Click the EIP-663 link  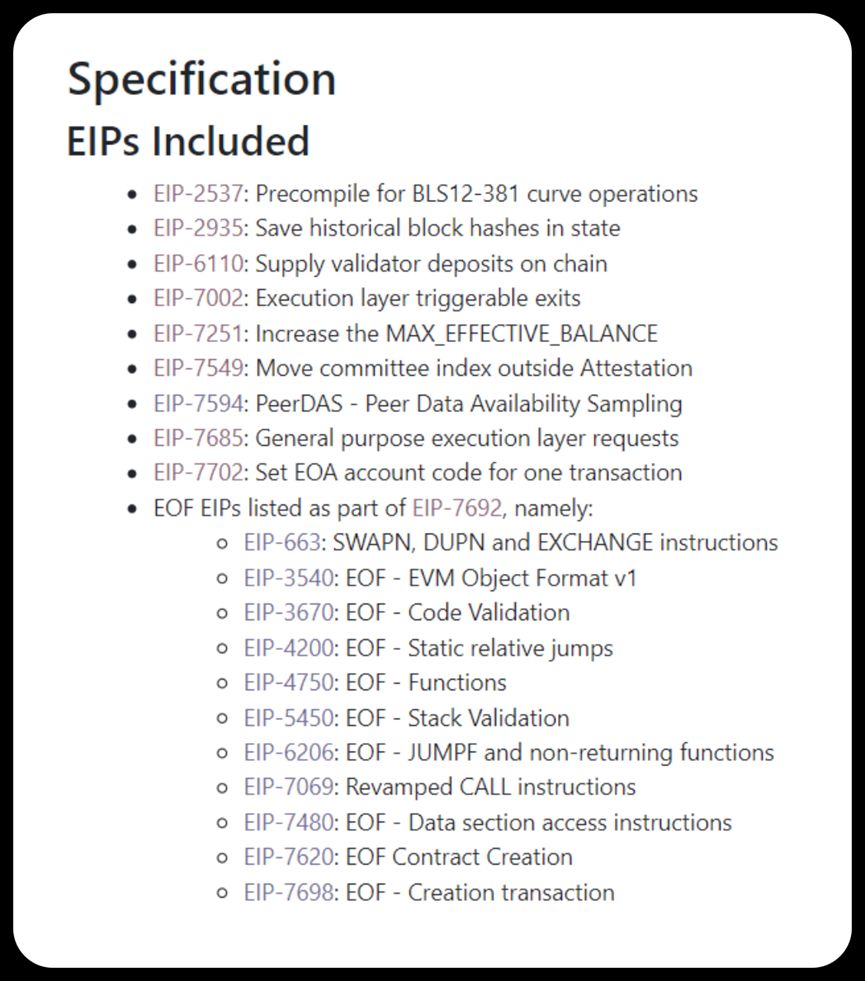click(283, 543)
